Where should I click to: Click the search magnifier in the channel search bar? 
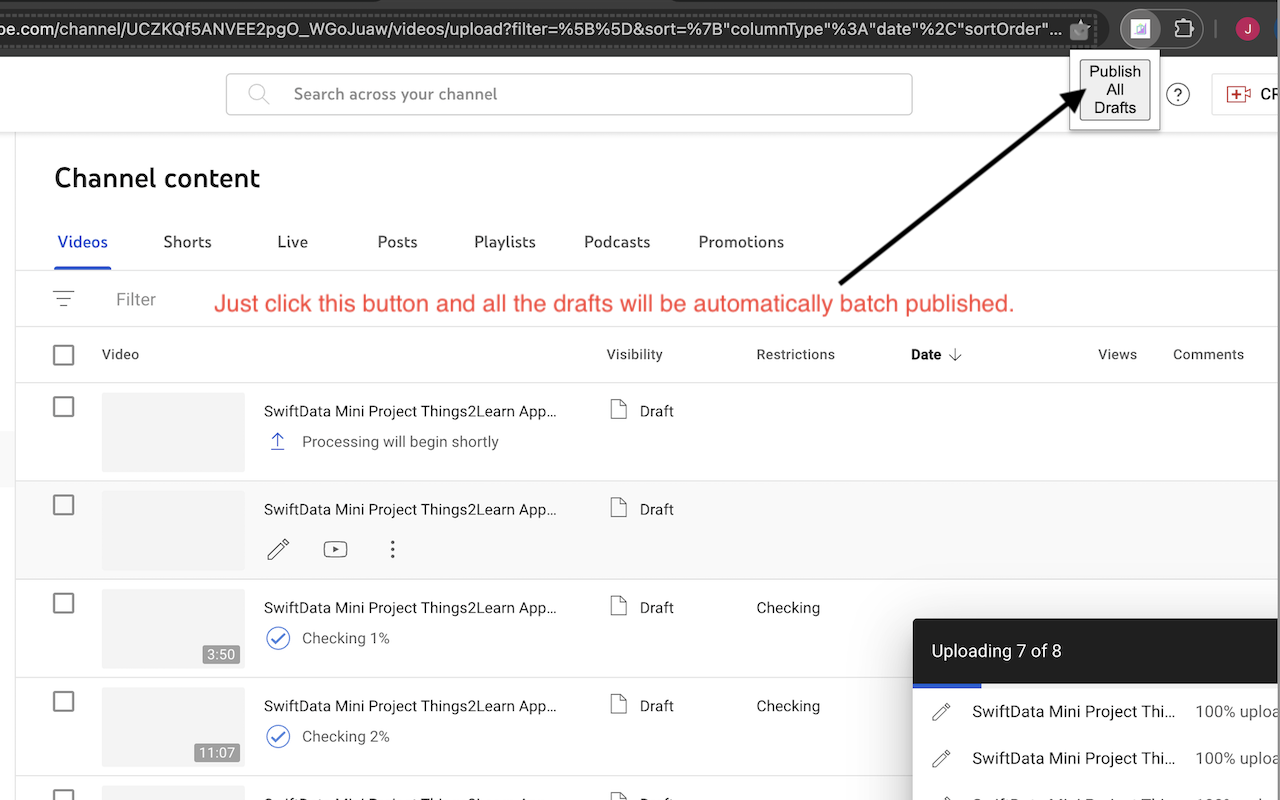pyautogui.click(x=258, y=94)
